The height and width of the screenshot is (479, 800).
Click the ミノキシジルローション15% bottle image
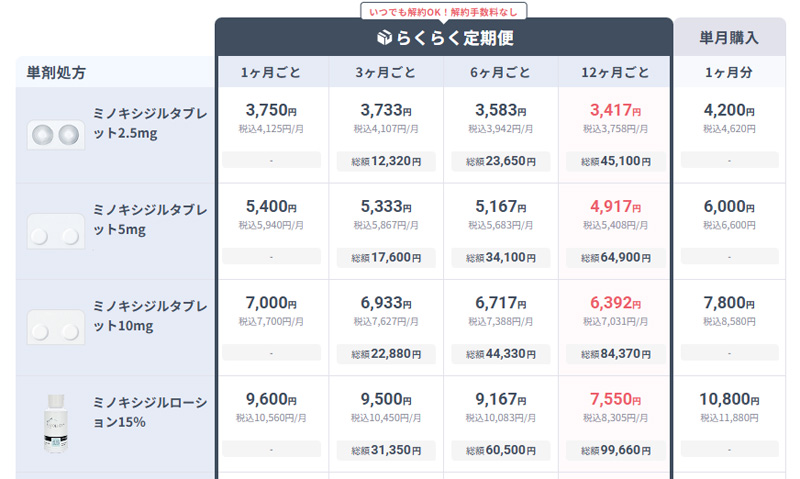pos(55,424)
